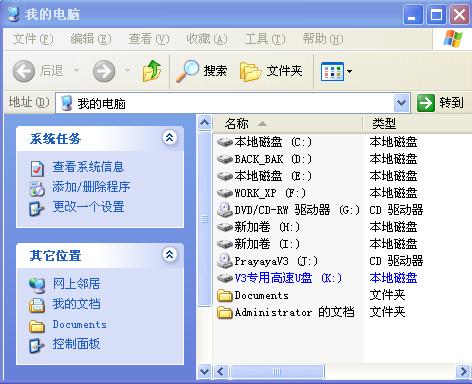Open Documents link in 其它位置

click(x=79, y=324)
